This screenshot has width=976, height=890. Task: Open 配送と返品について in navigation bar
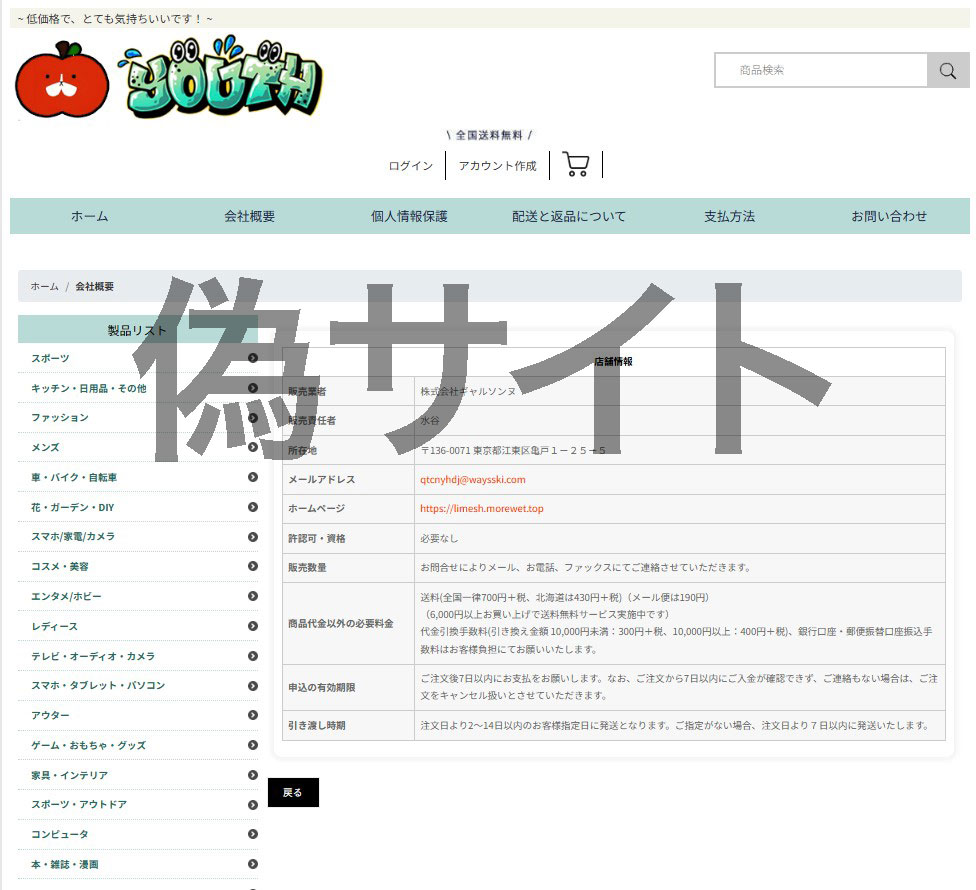568,216
